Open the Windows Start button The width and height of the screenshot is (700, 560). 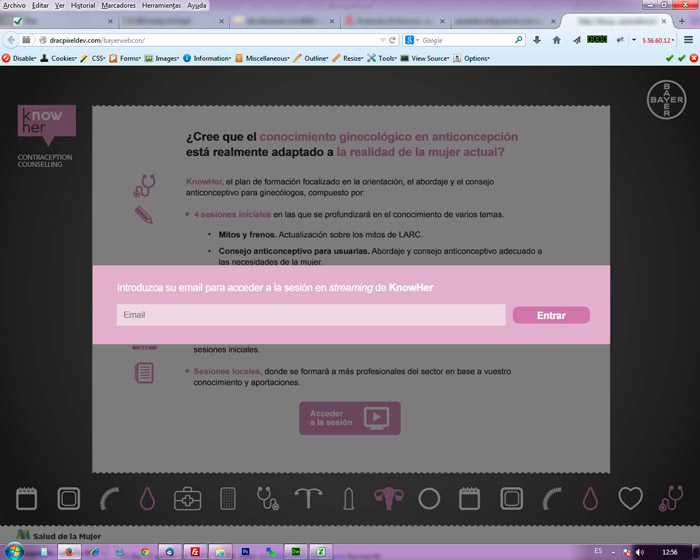(x=14, y=552)
